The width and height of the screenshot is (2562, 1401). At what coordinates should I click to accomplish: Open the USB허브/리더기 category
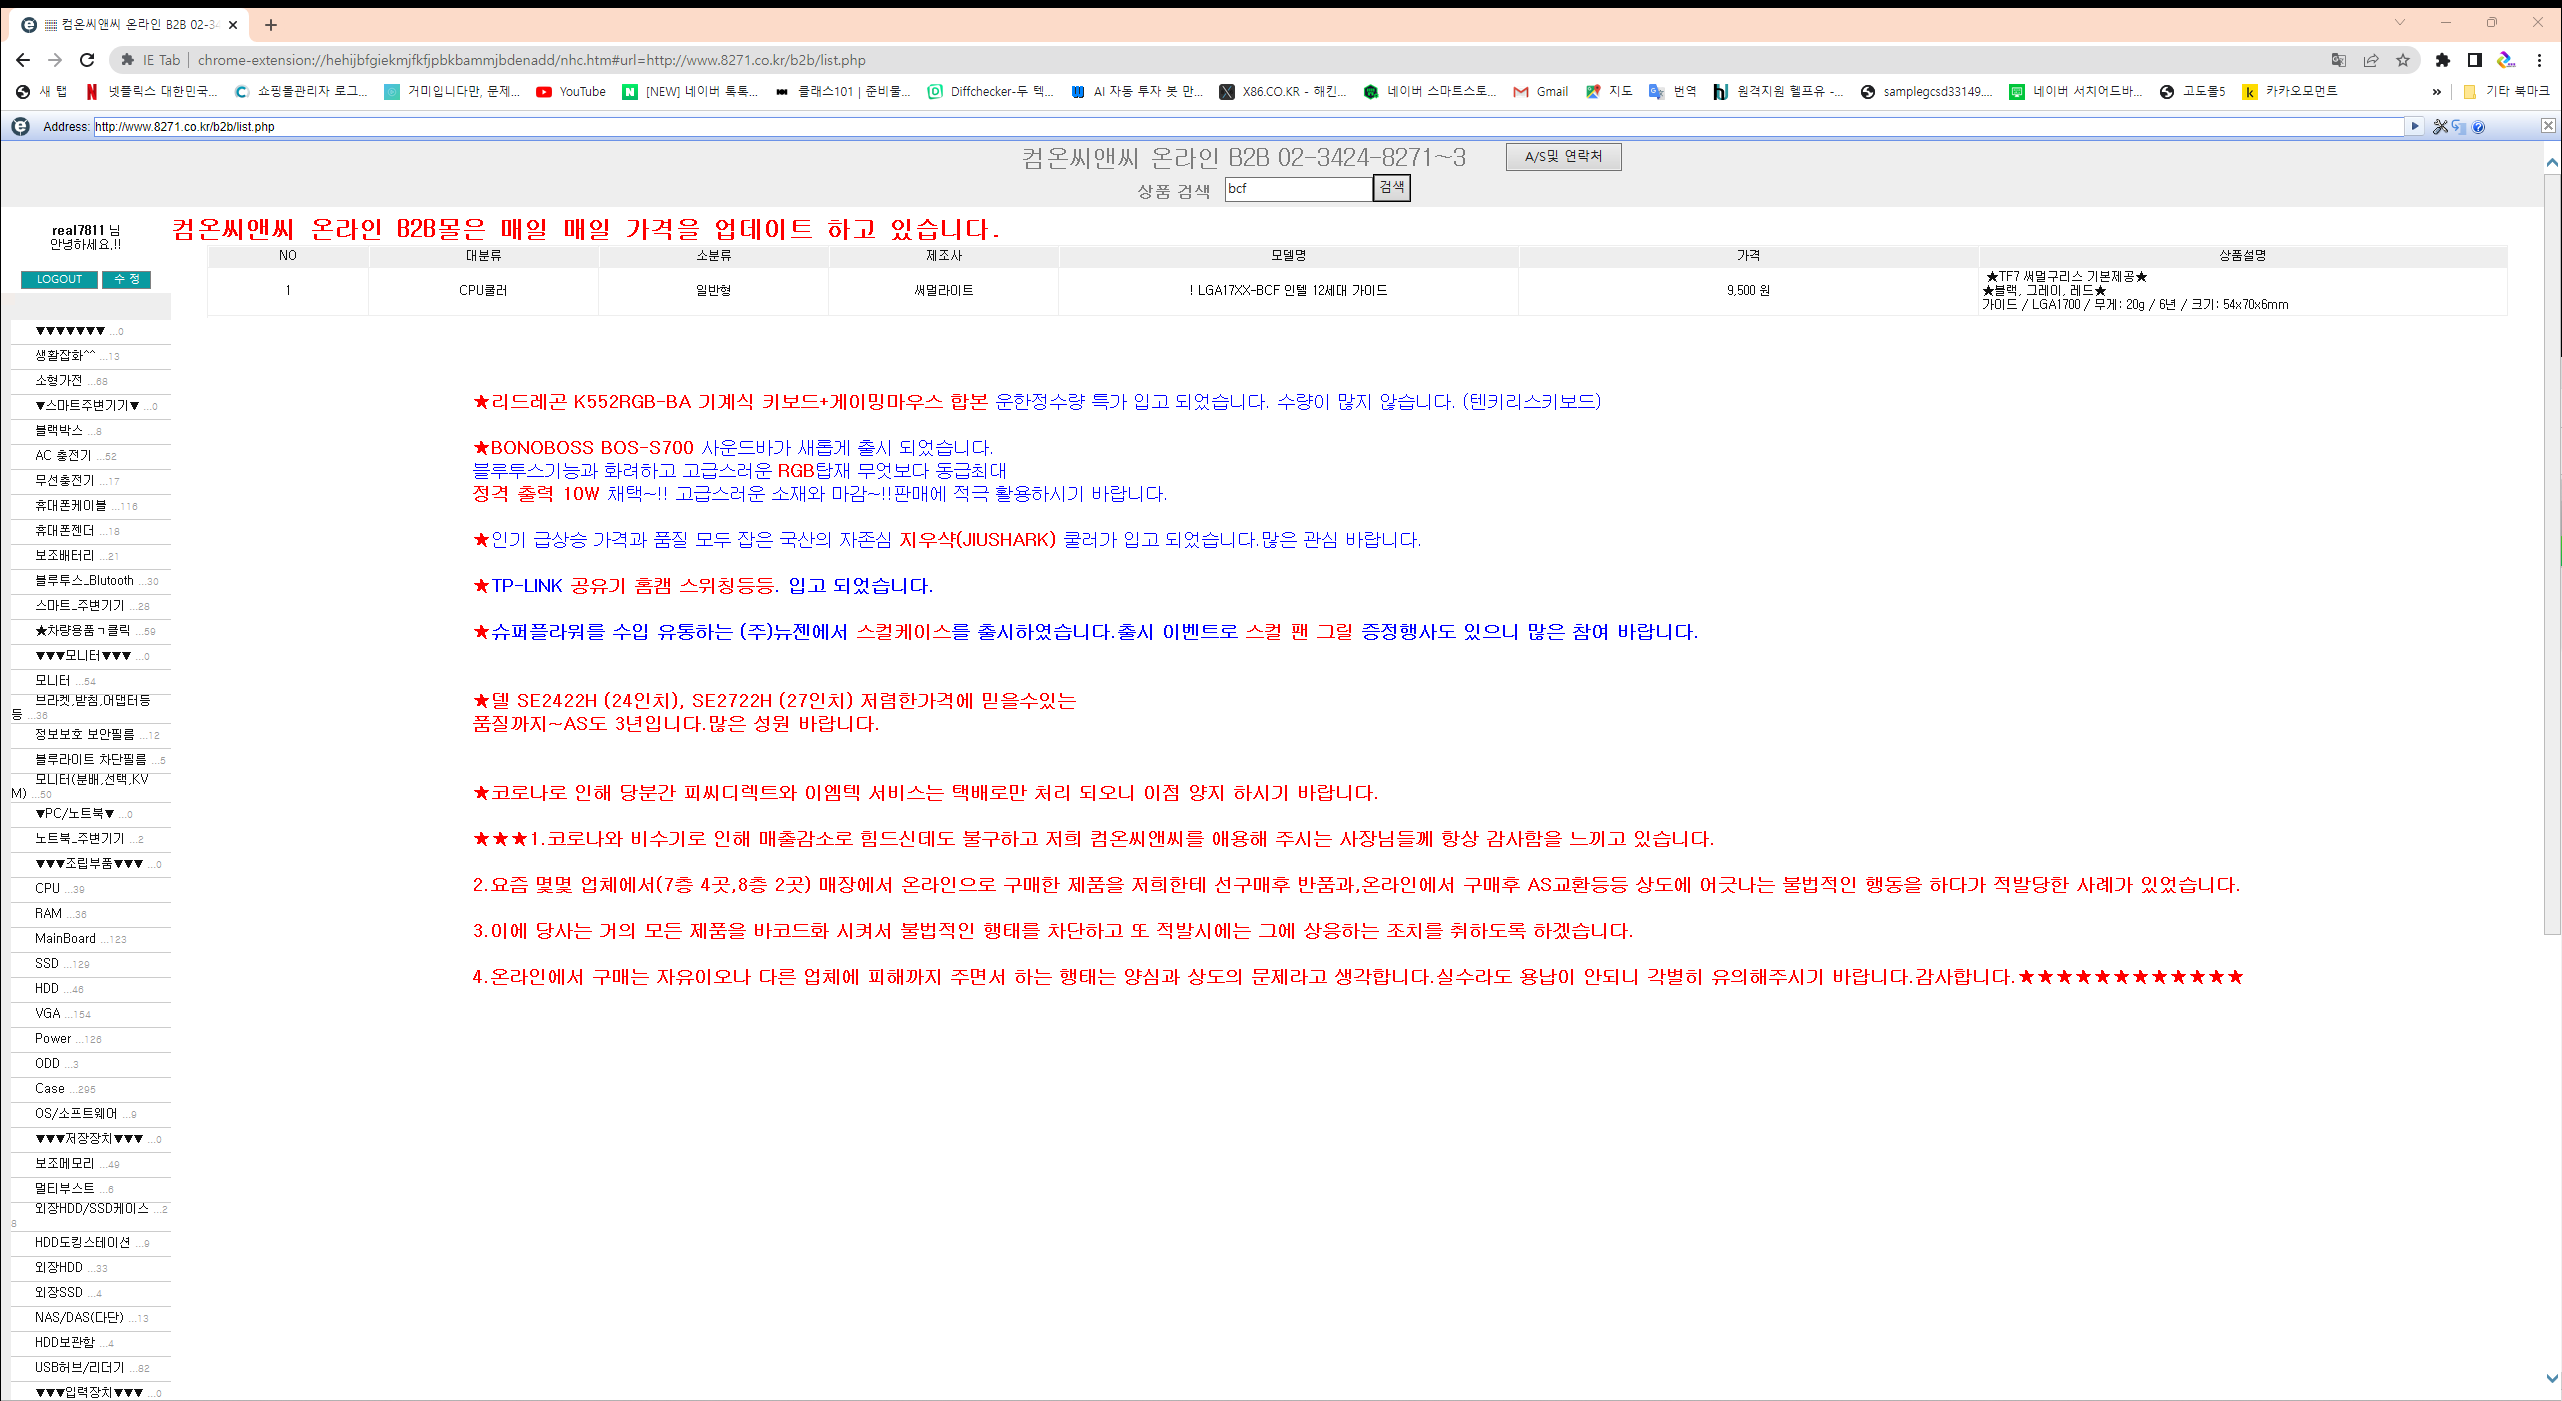80,1367
